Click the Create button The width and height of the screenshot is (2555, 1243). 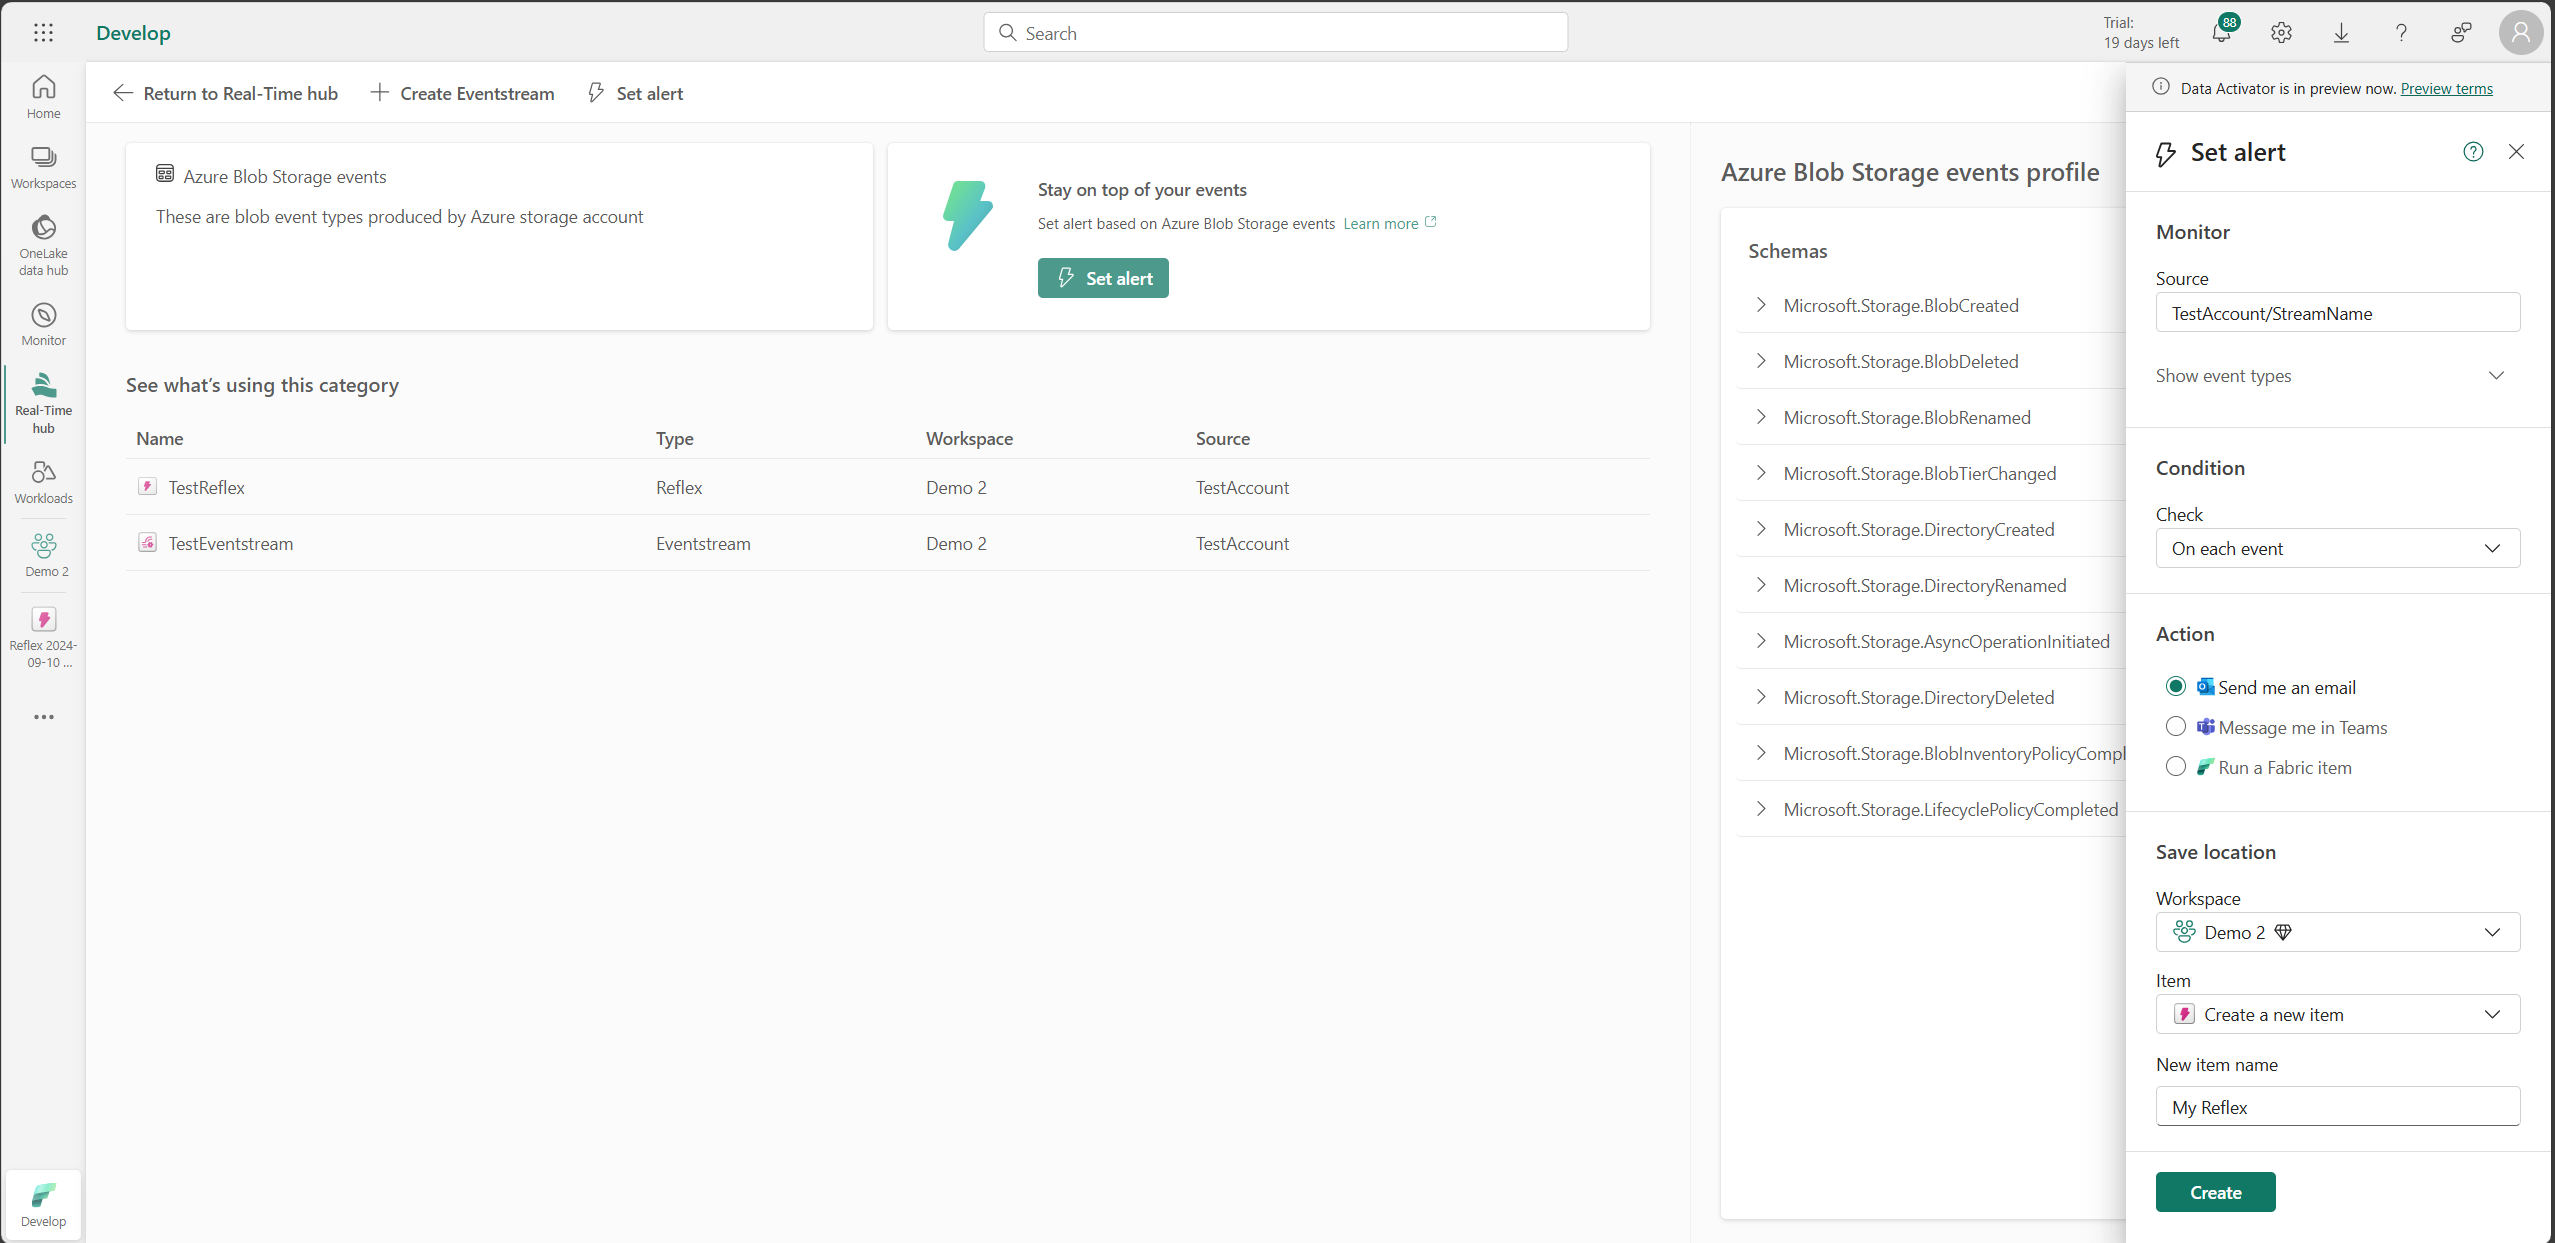pyautogui.click(x=2215, y=1192)
